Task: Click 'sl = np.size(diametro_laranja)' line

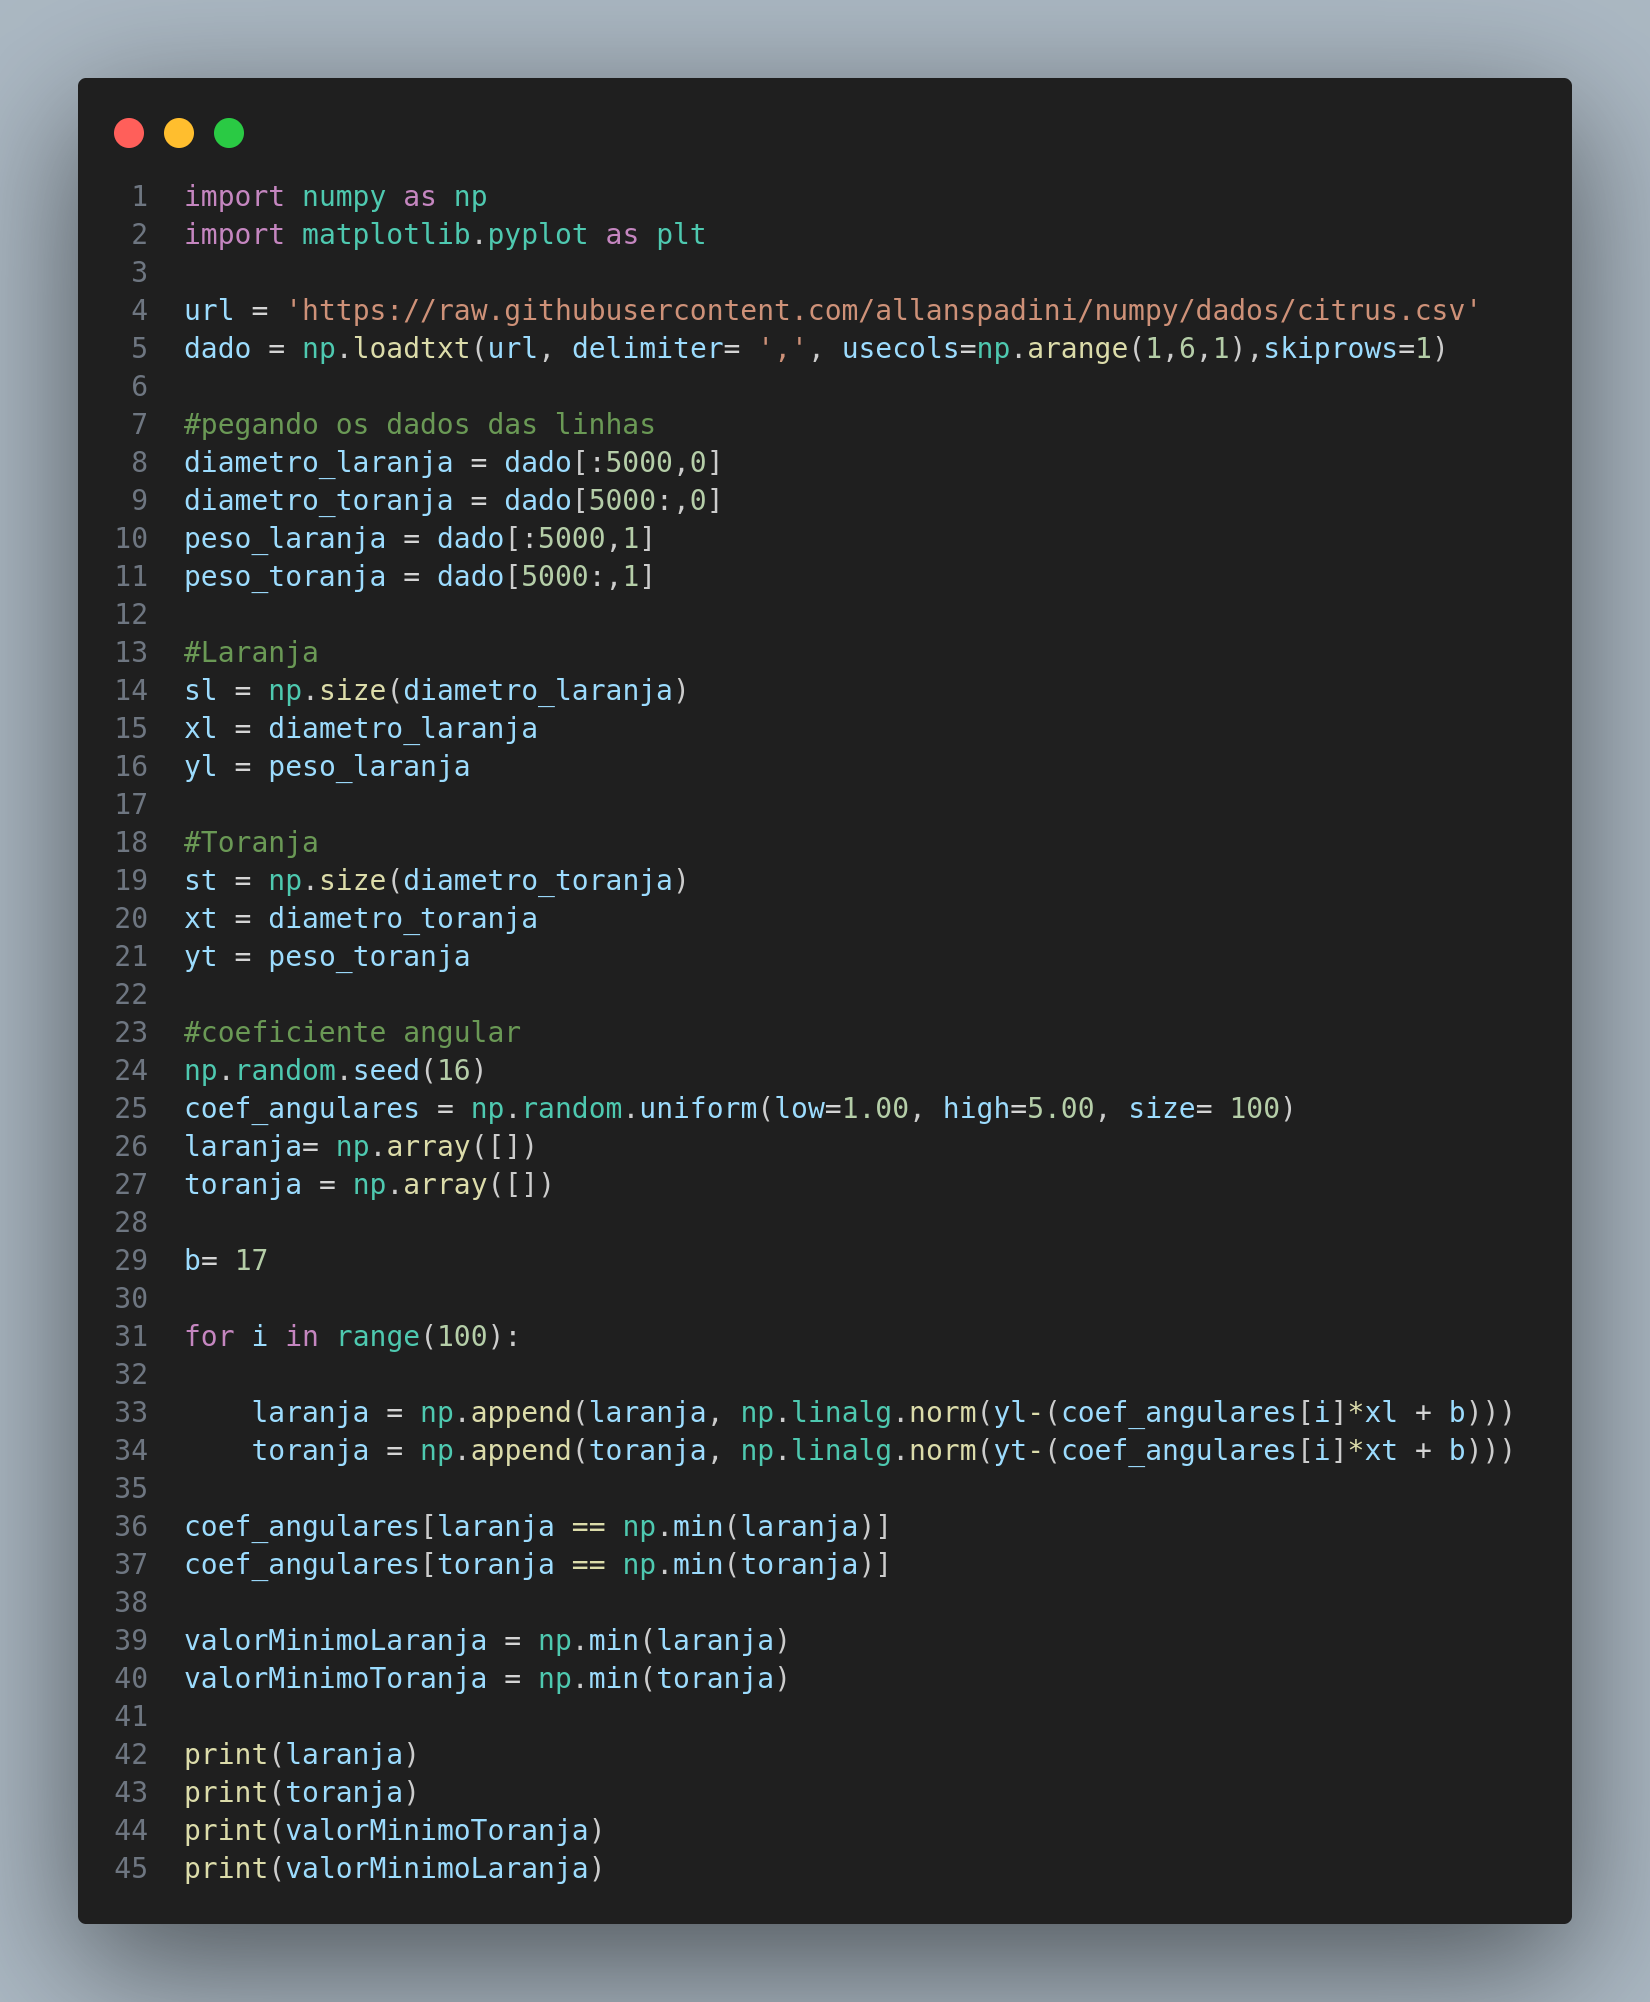Action: pos(437,691)
